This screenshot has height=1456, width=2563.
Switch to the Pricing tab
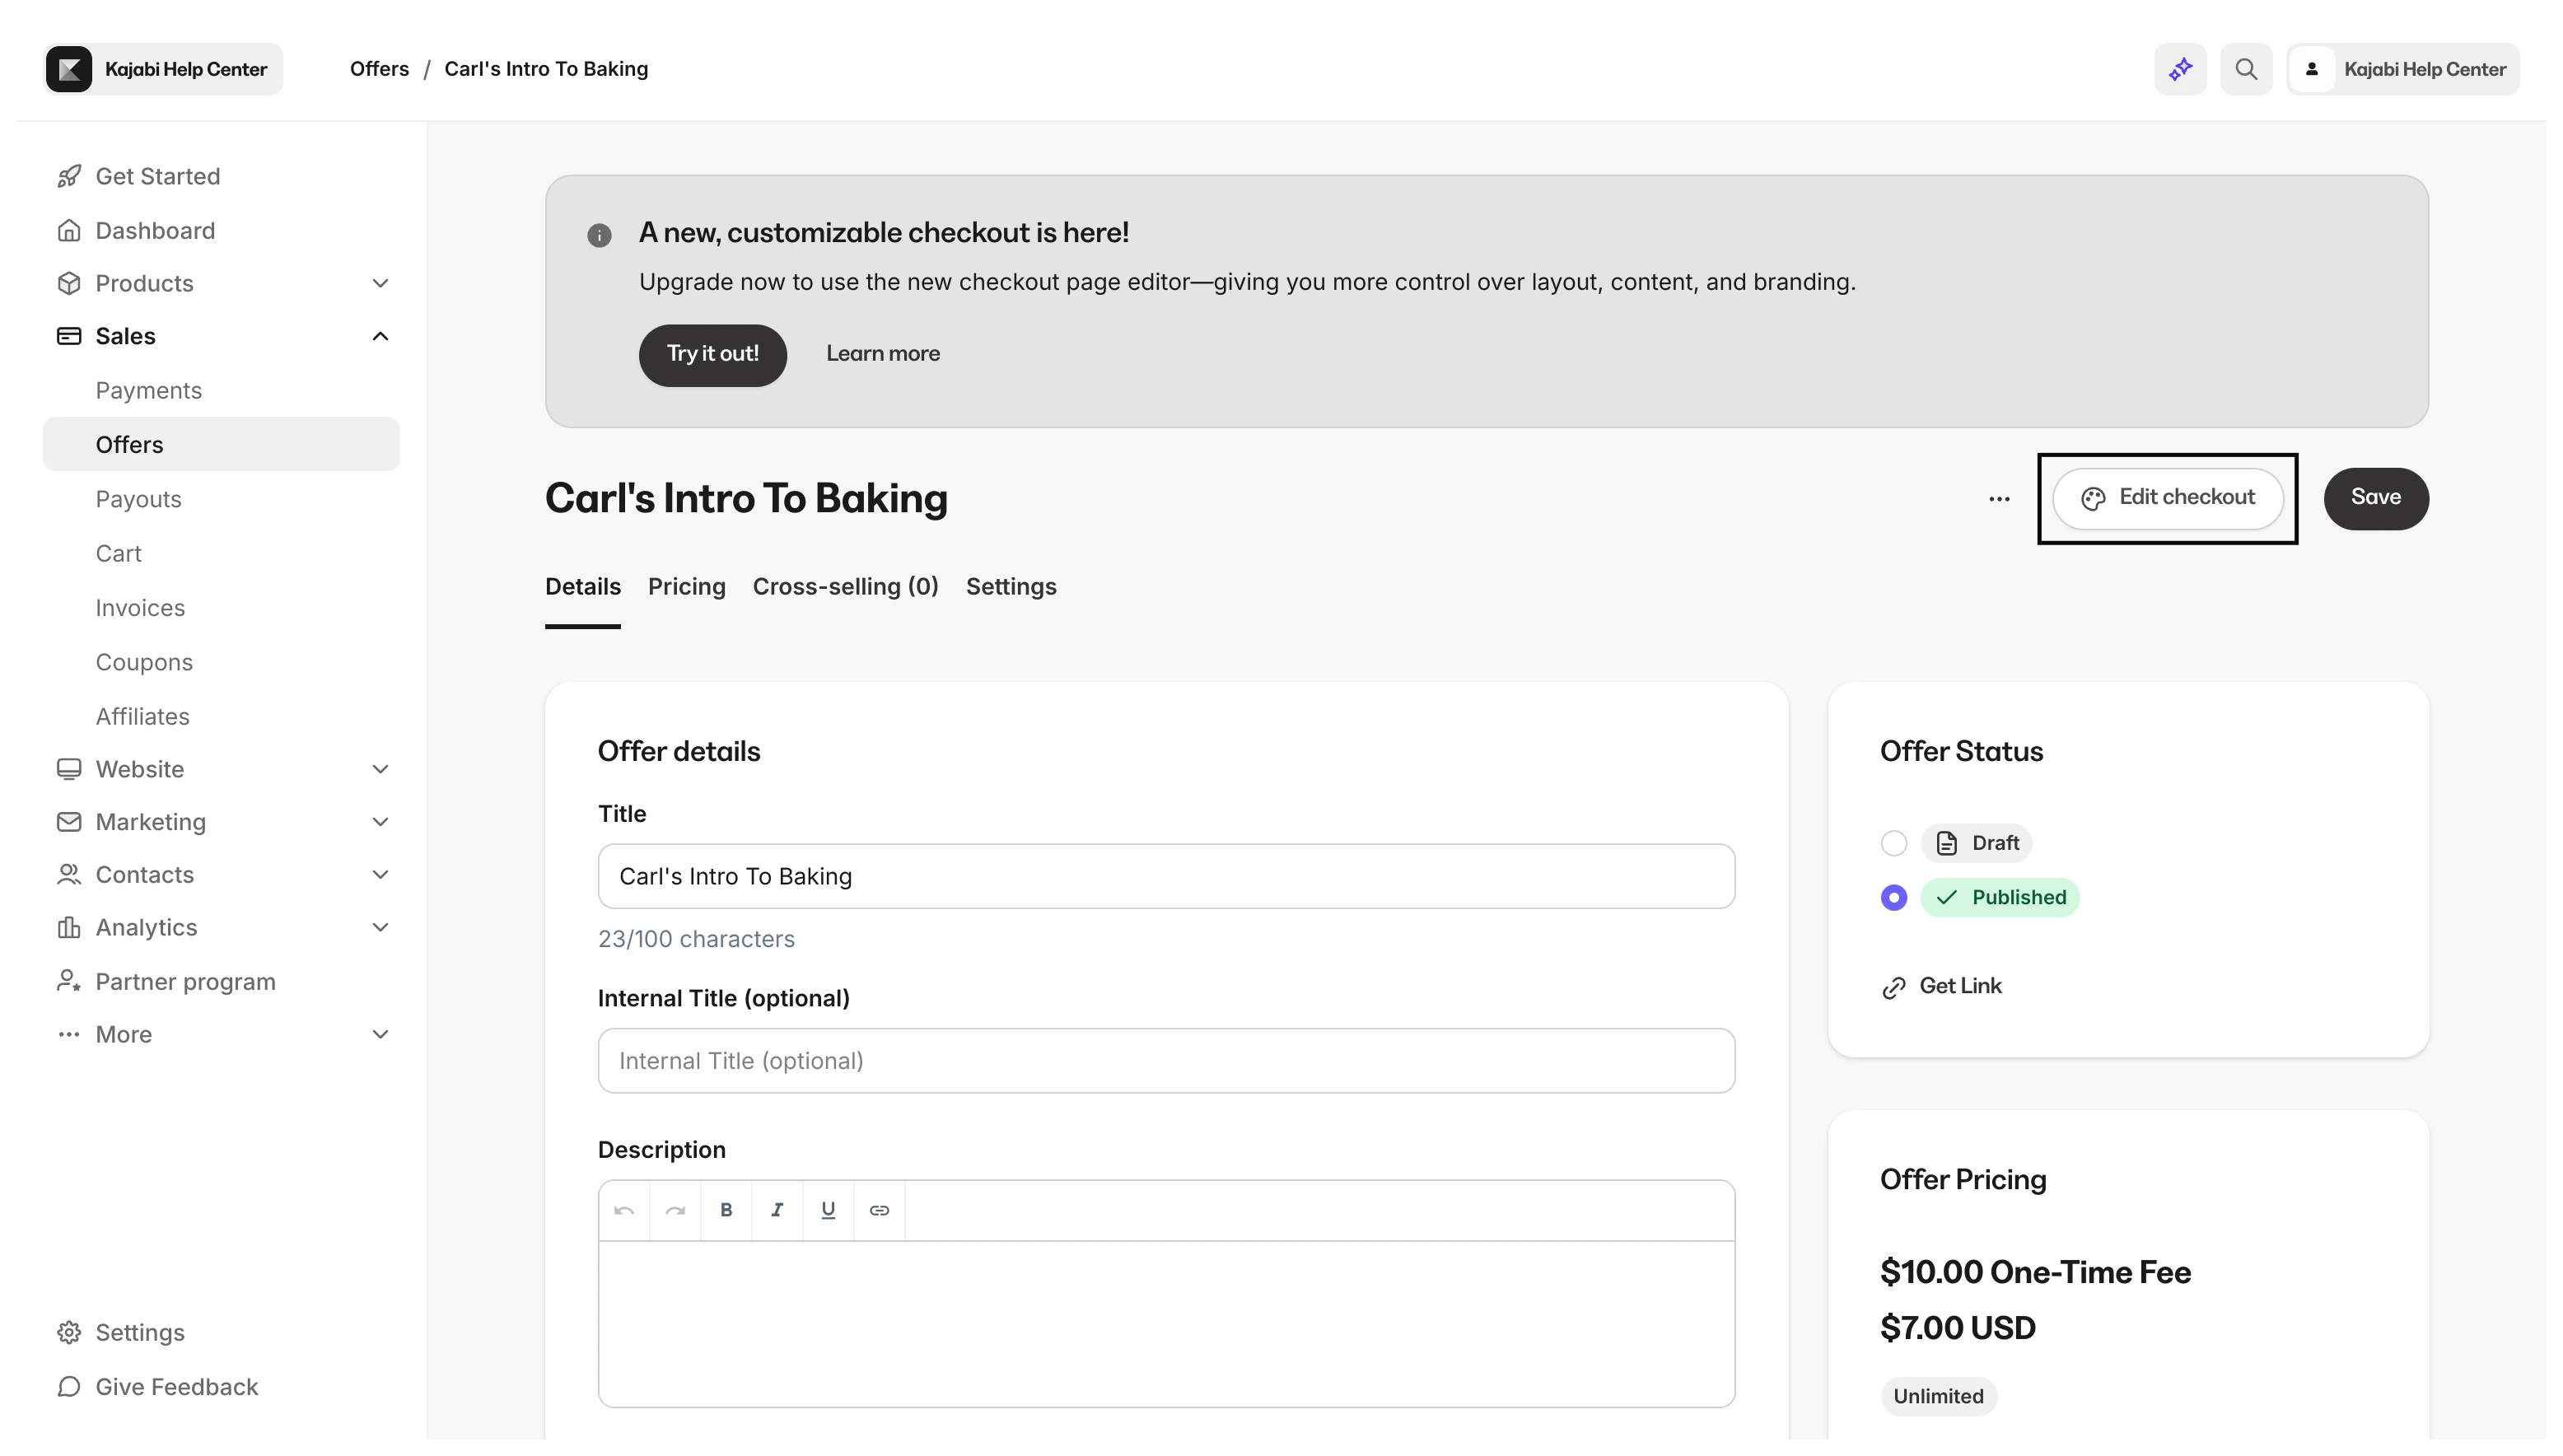tap(686, 586)
